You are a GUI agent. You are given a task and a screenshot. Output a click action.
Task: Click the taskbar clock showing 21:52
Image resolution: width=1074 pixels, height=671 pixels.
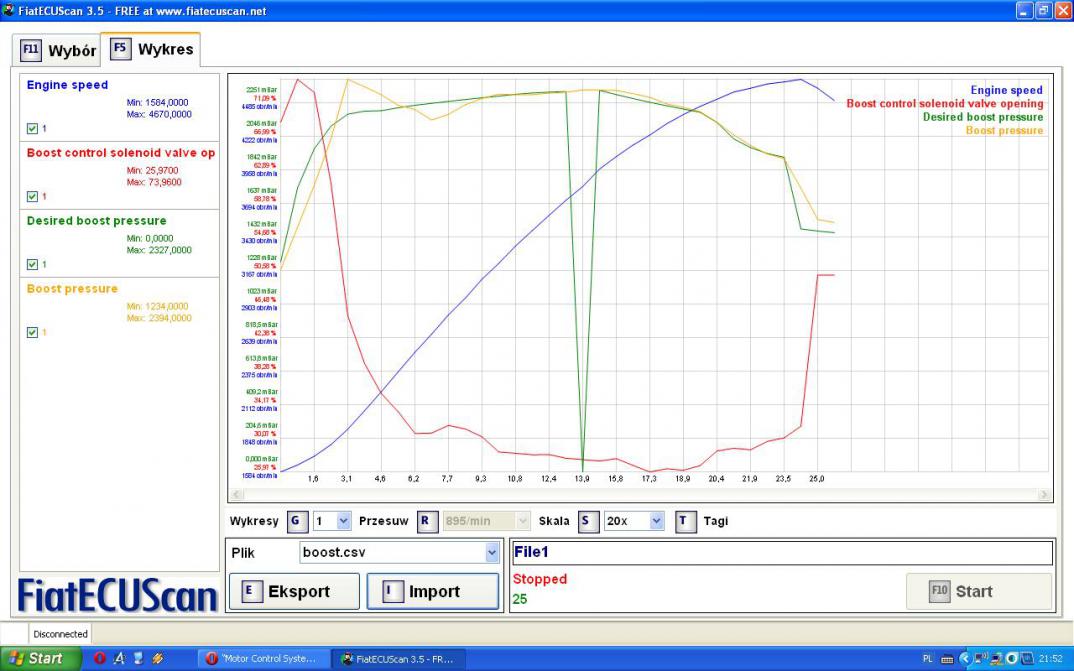click(x=1051, y=659)
